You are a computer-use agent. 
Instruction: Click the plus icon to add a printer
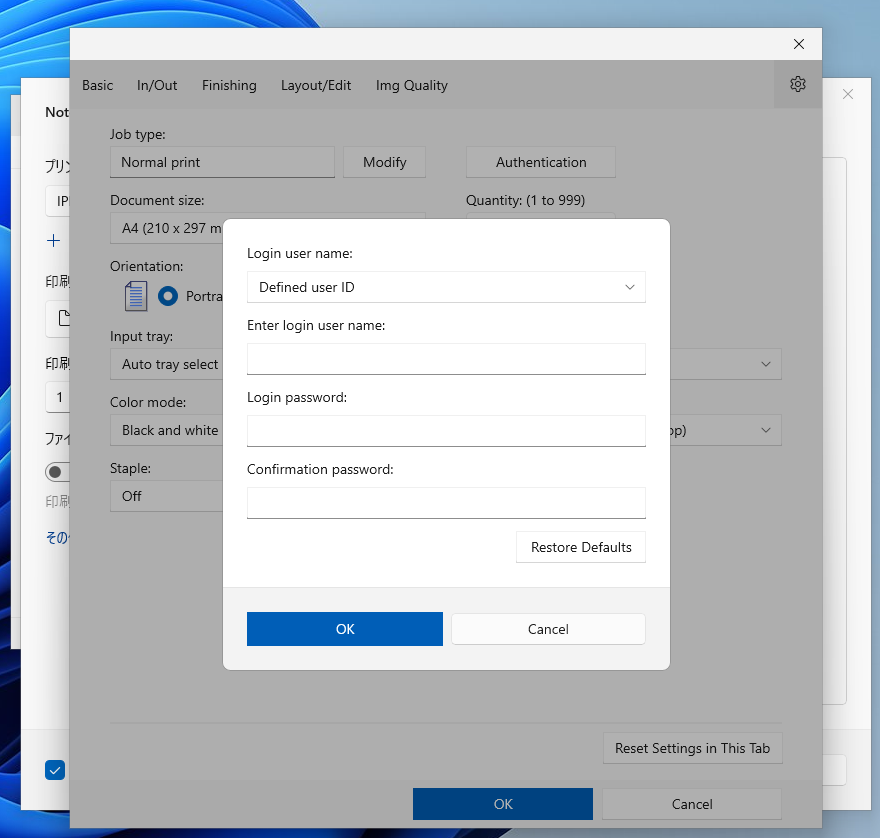[x=54, y=240]
